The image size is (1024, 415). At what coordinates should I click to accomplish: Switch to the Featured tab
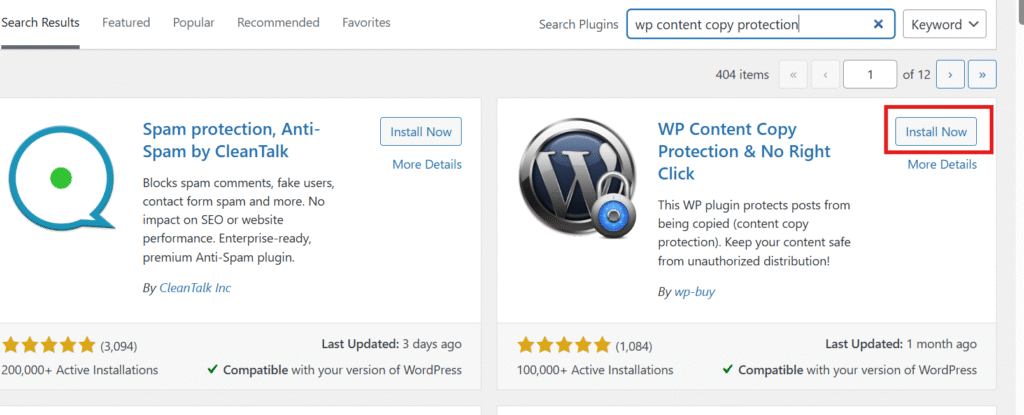pos(126,23)
